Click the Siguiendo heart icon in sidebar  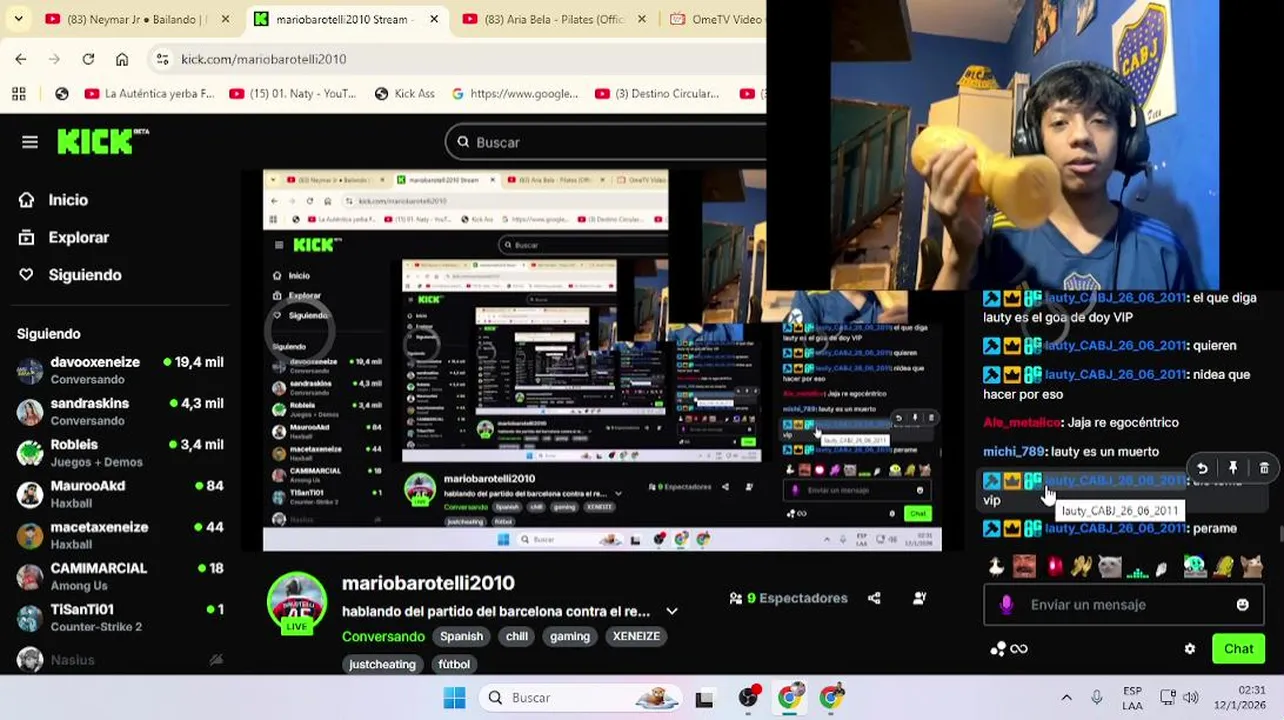point(27,274)
